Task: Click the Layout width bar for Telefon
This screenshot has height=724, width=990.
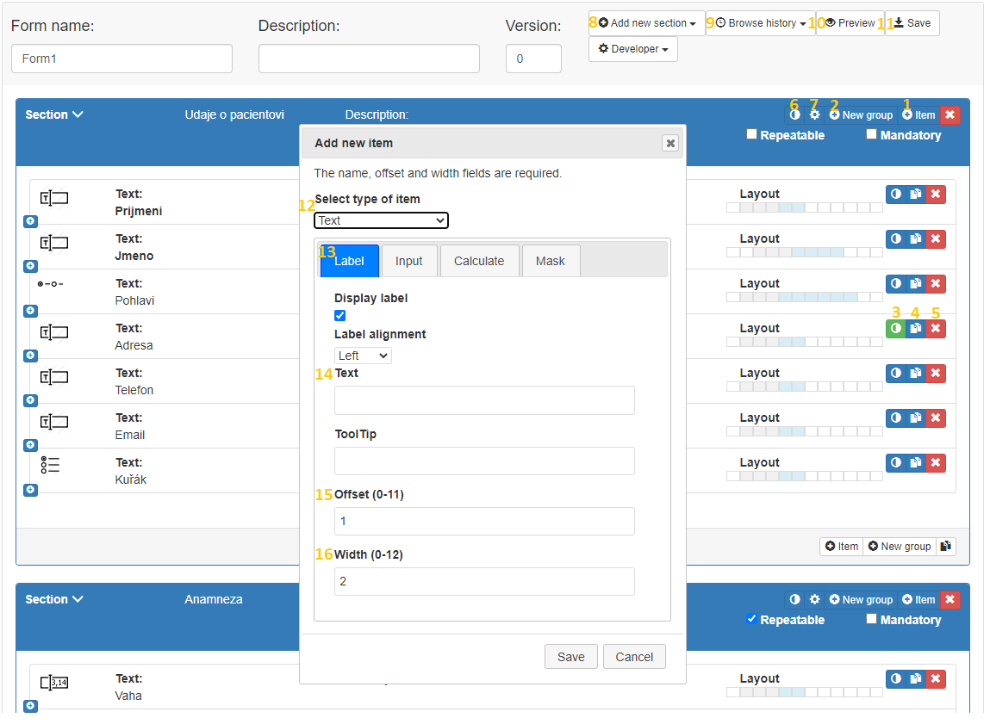Action: pyautogui.click(x=804, y=386)
